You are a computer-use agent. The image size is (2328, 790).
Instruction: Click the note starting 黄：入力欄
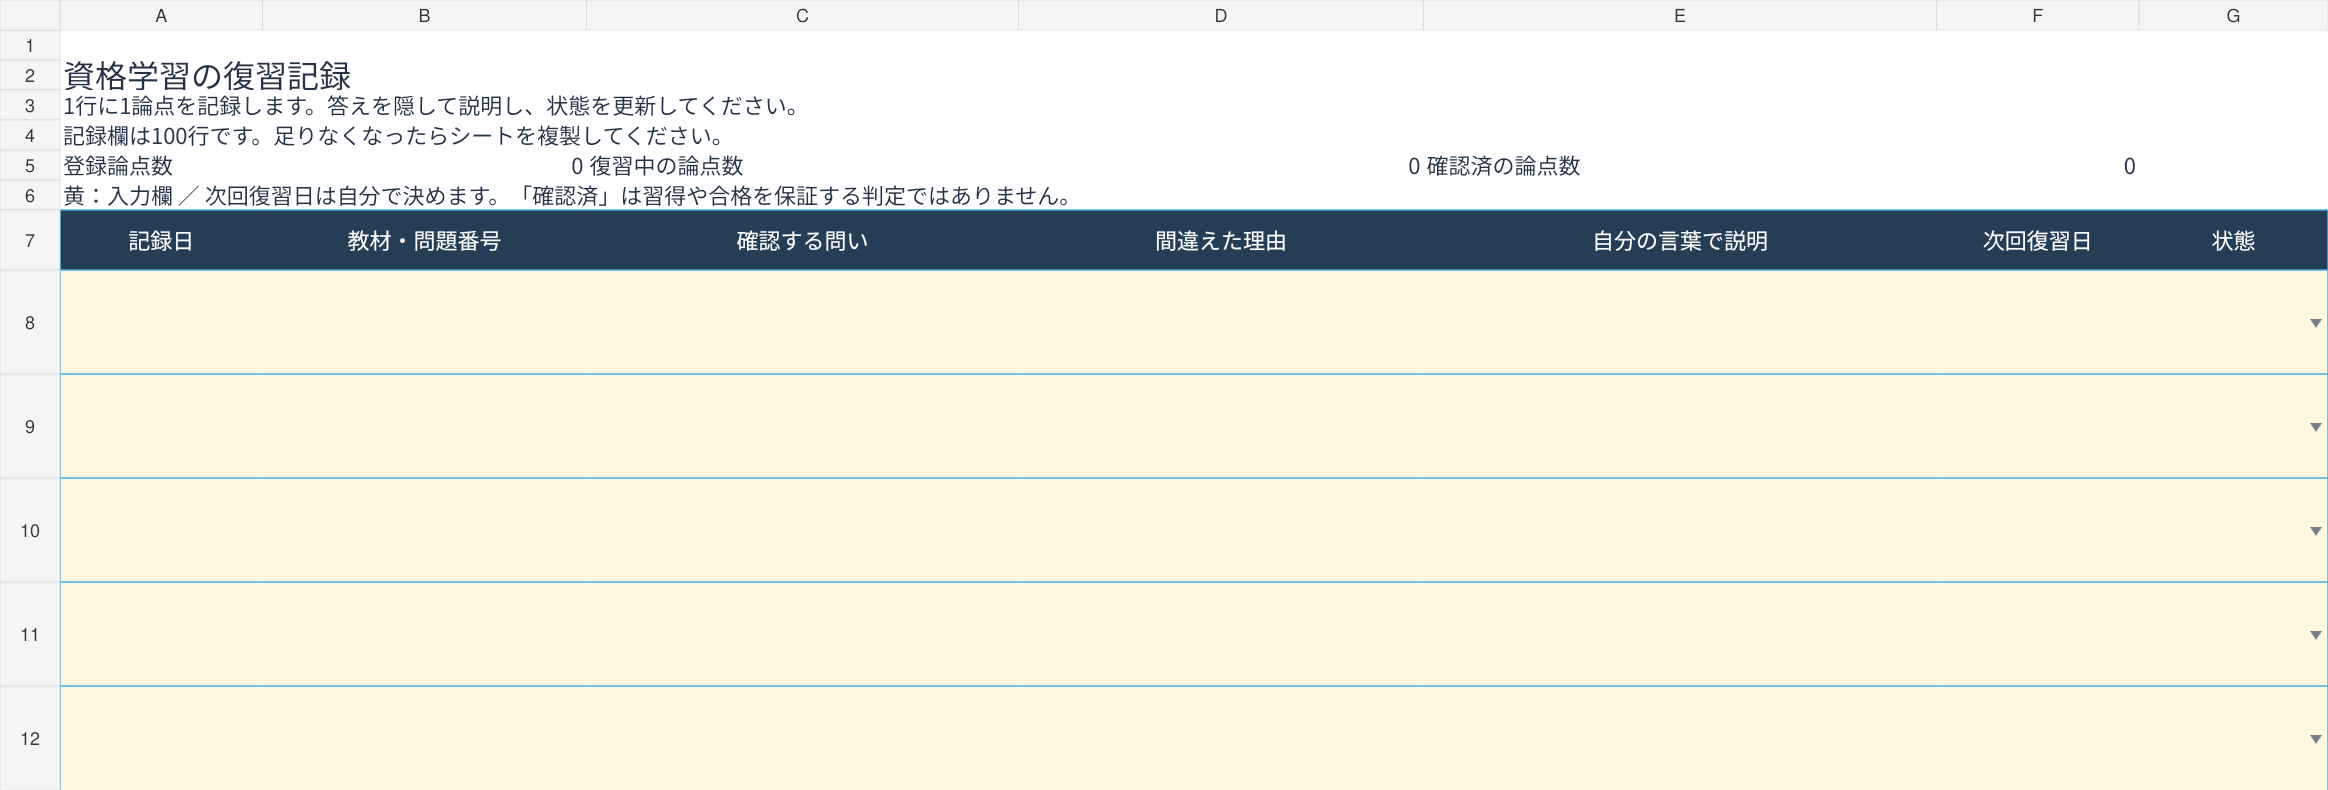[569, 196]
